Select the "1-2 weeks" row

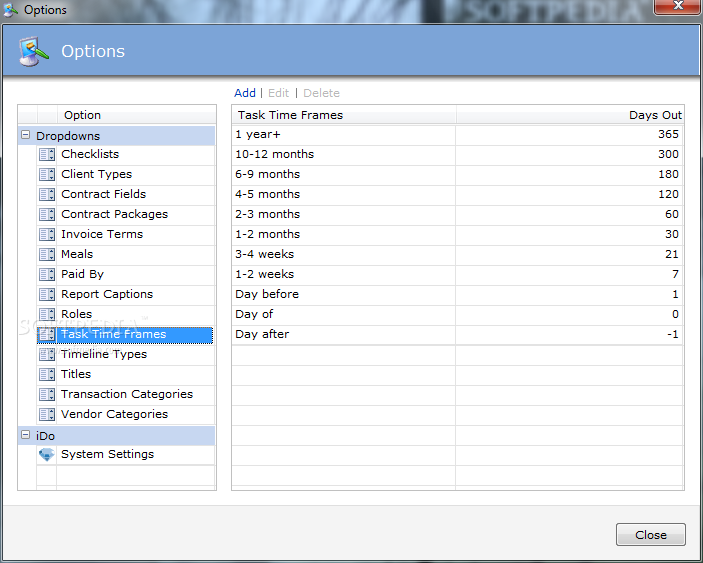click(x=458, y=274)
